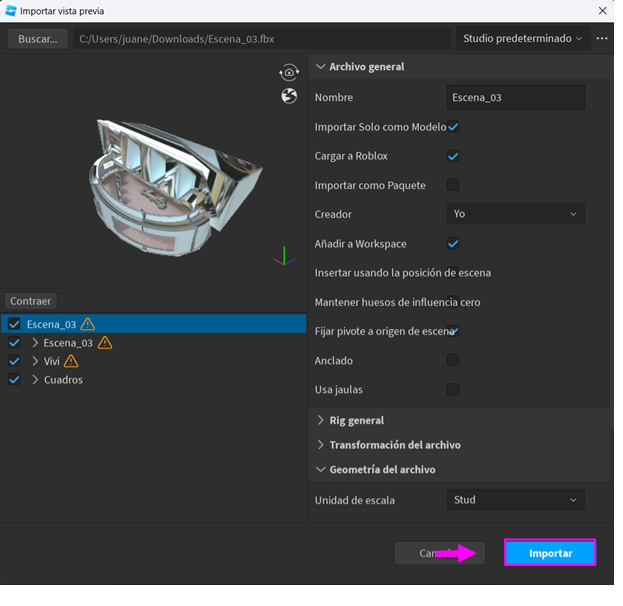623x606 pixels.
Task: Click the Importar button
Action: (x=550, y=553)
